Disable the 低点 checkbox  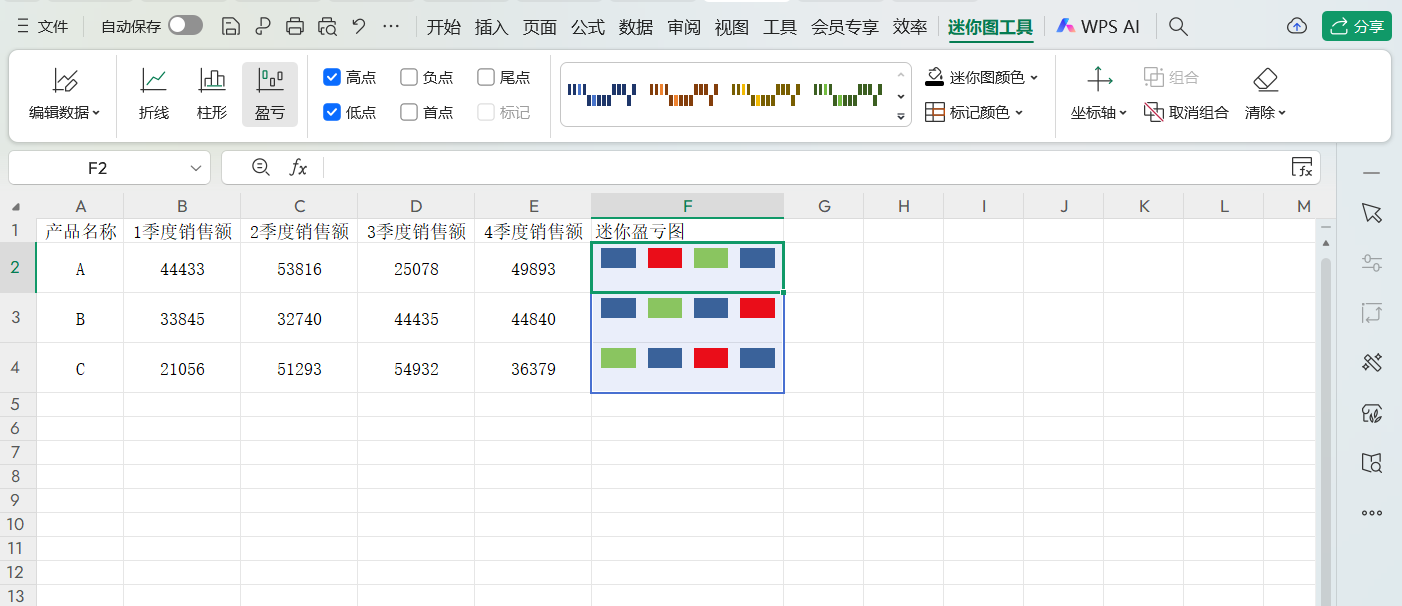pos(331,112)
